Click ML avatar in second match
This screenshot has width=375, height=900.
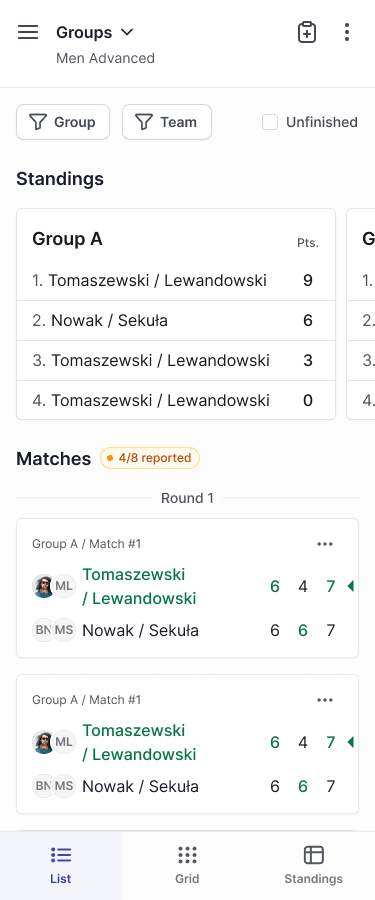coord(64,742)
